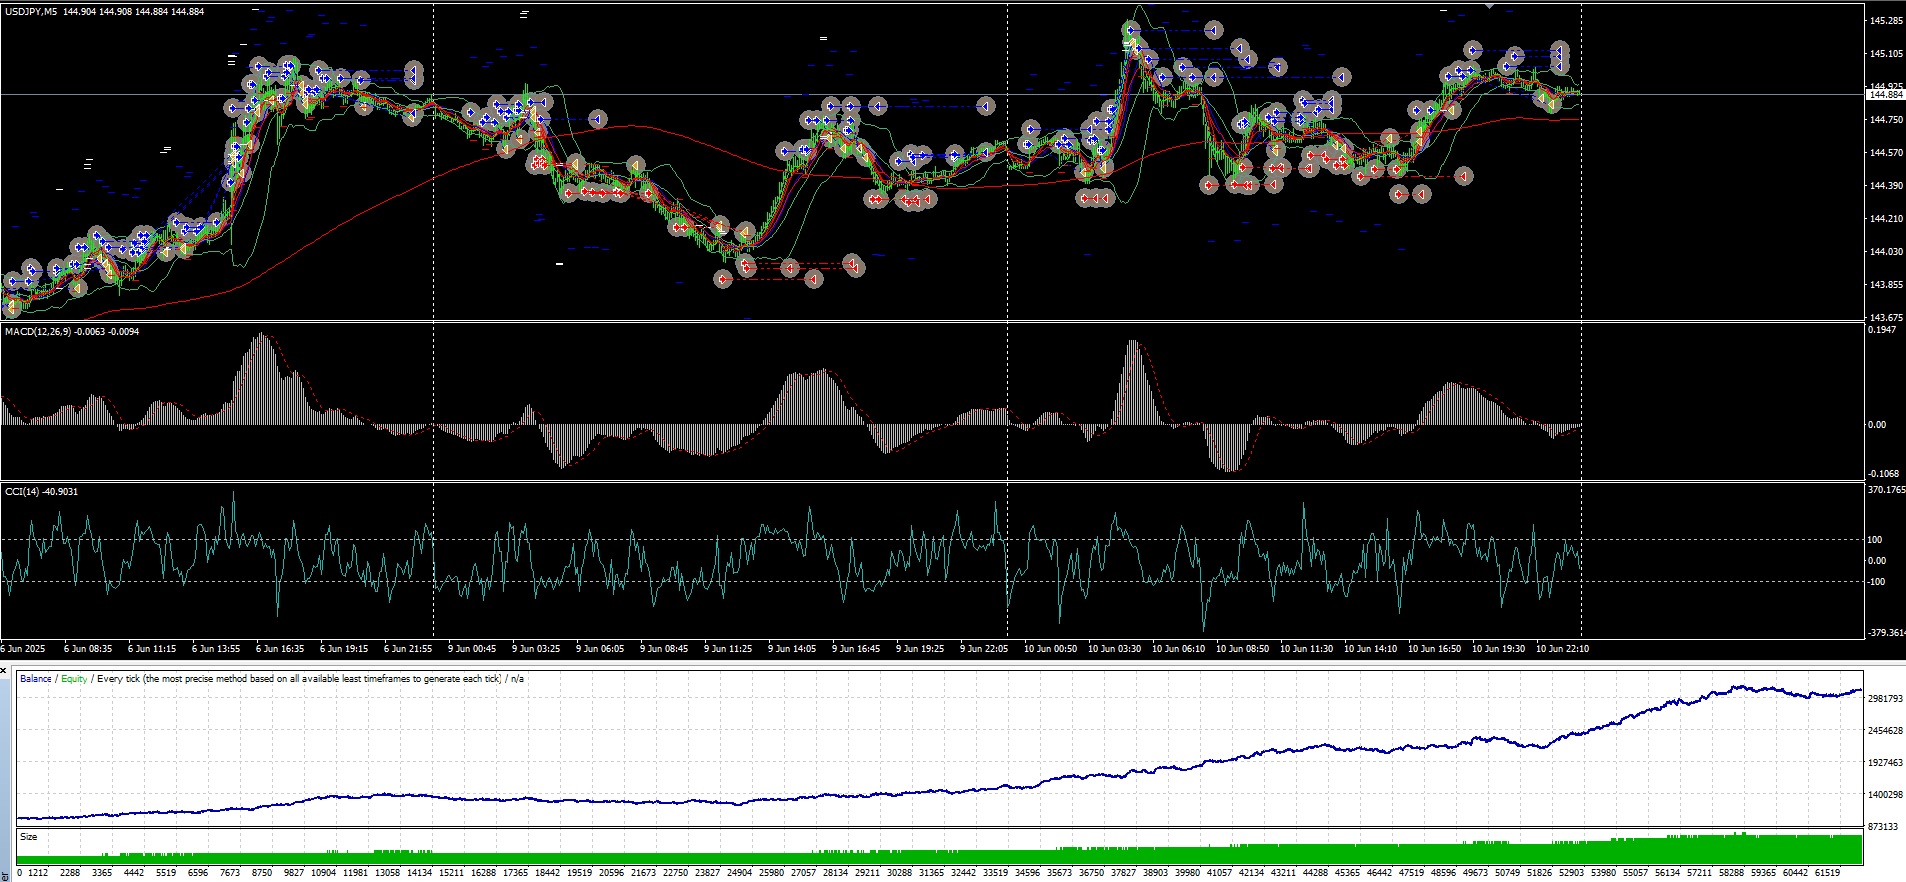Click the time axis label 10 Jun 16:50

click(1434, 649)
